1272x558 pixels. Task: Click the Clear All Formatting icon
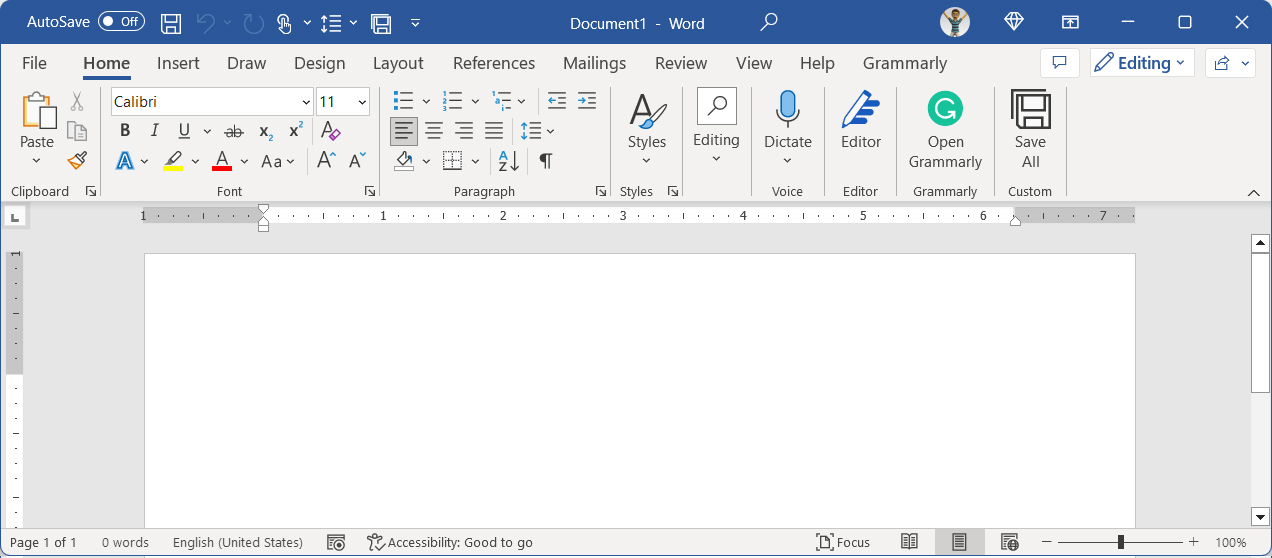[331, 131]
